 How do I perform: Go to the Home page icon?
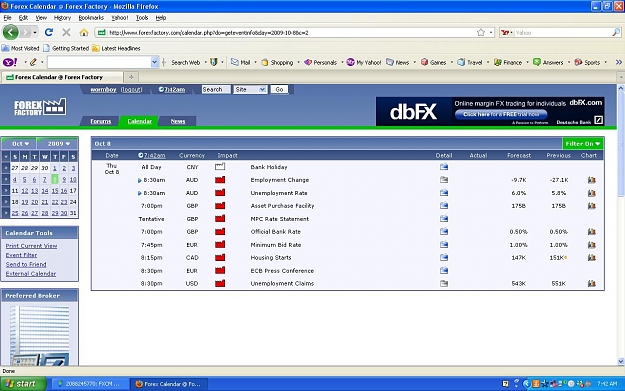pyautogui.click(x=84, y=32)
